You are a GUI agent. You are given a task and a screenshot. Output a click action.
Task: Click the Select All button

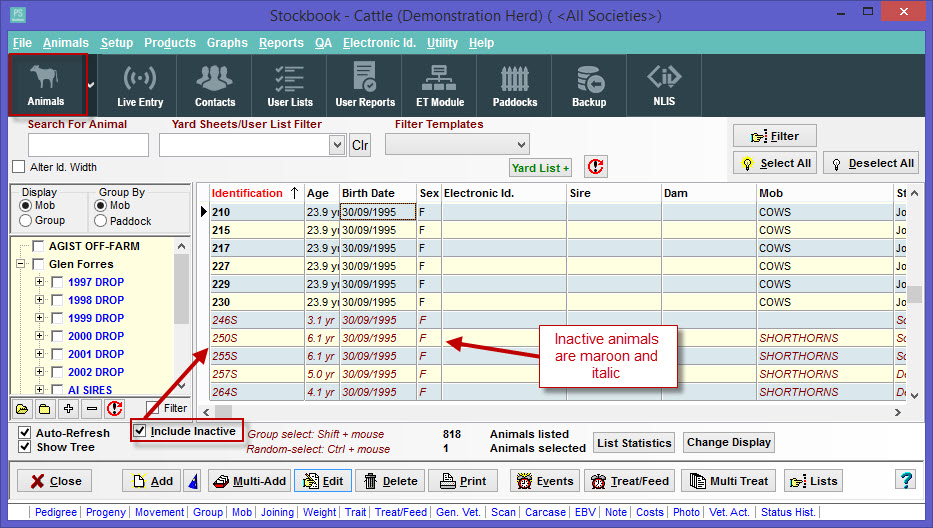[776, 163]
